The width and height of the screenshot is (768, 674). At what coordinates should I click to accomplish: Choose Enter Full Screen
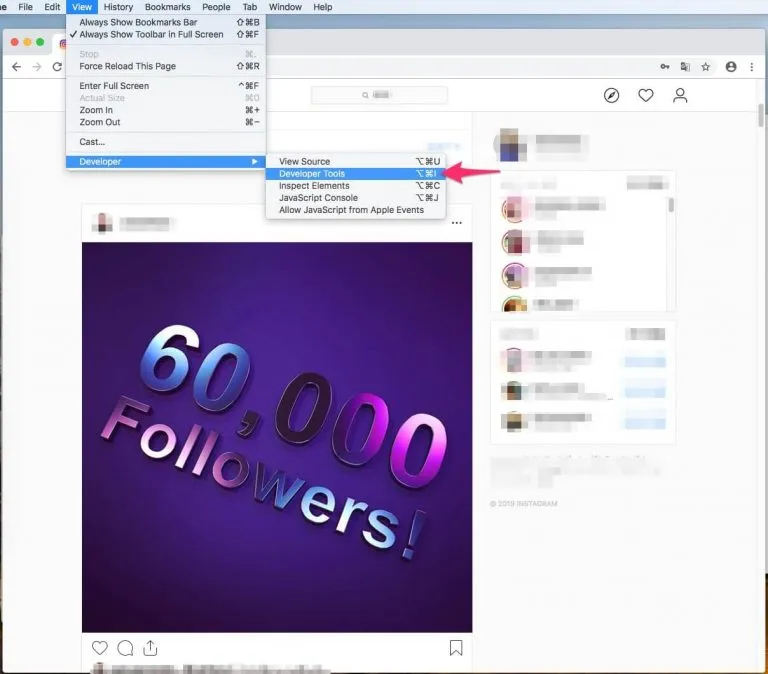(166, 86)
